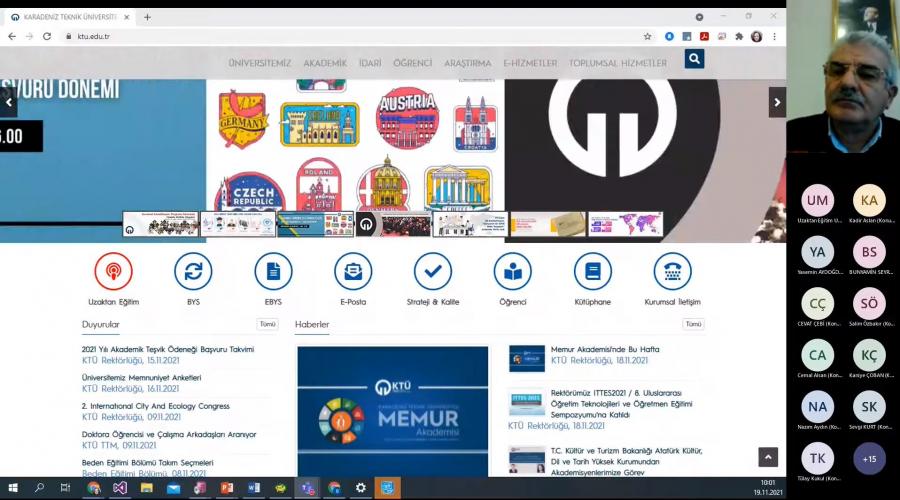Go to next slide with right arrow
The image size is (900, 500).
[777, 101]
